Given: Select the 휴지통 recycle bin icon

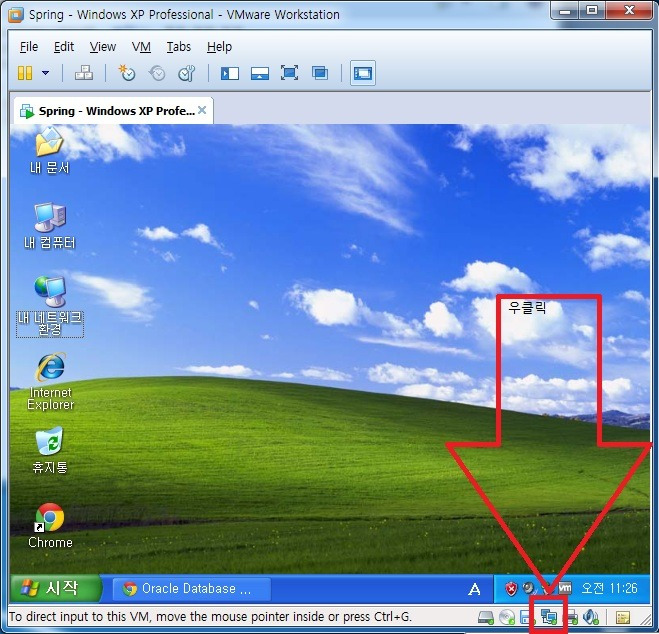Looking at the screenshot, I should (x=50, y=450).
